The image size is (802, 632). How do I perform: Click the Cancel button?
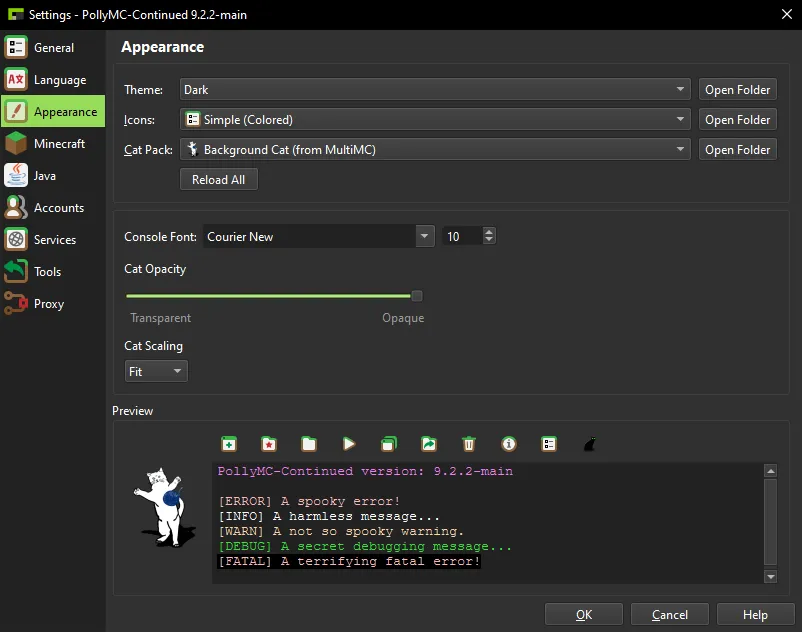670,614
